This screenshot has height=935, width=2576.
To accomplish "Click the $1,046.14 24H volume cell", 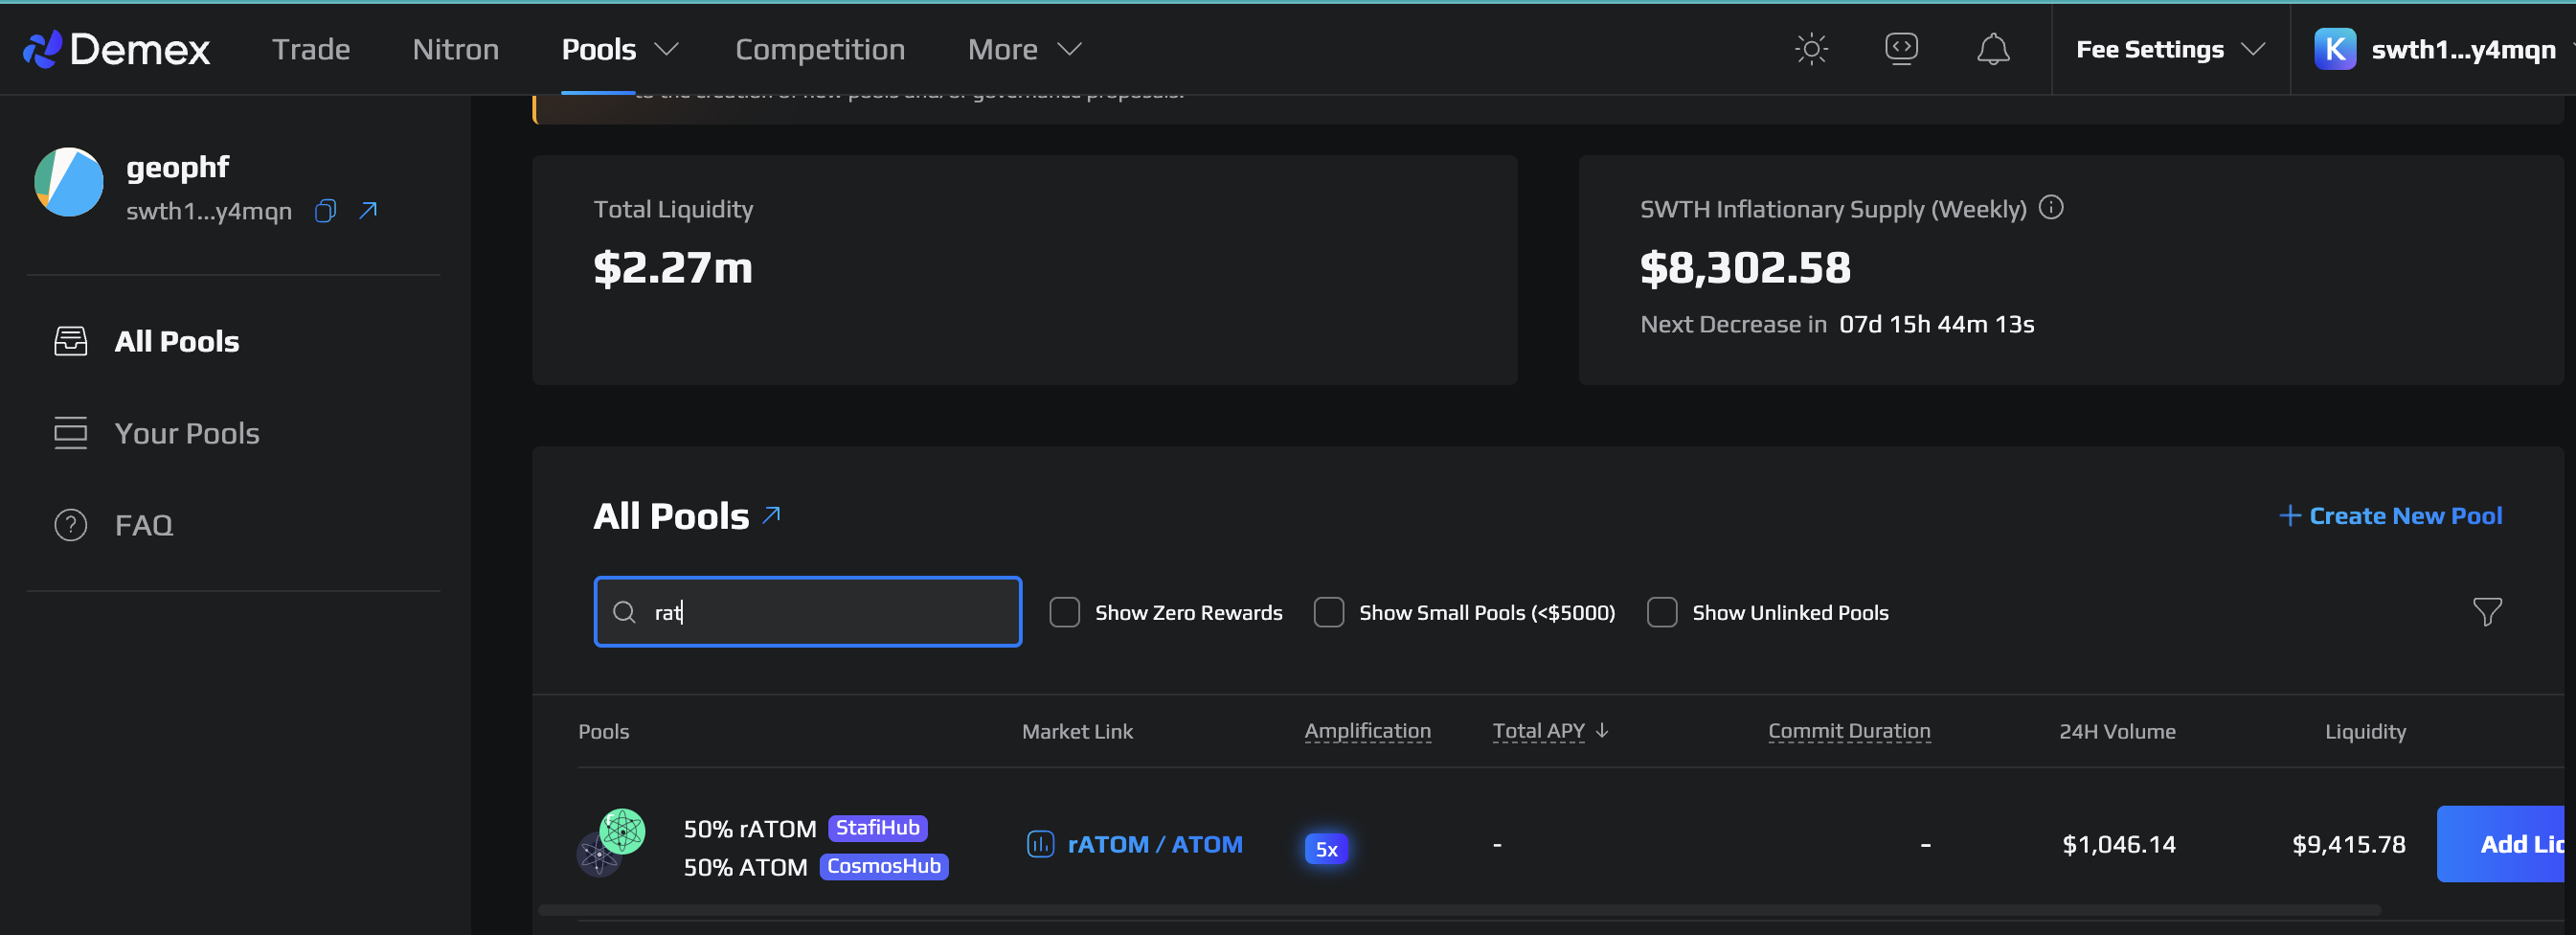I will [x=2118, y=844].
